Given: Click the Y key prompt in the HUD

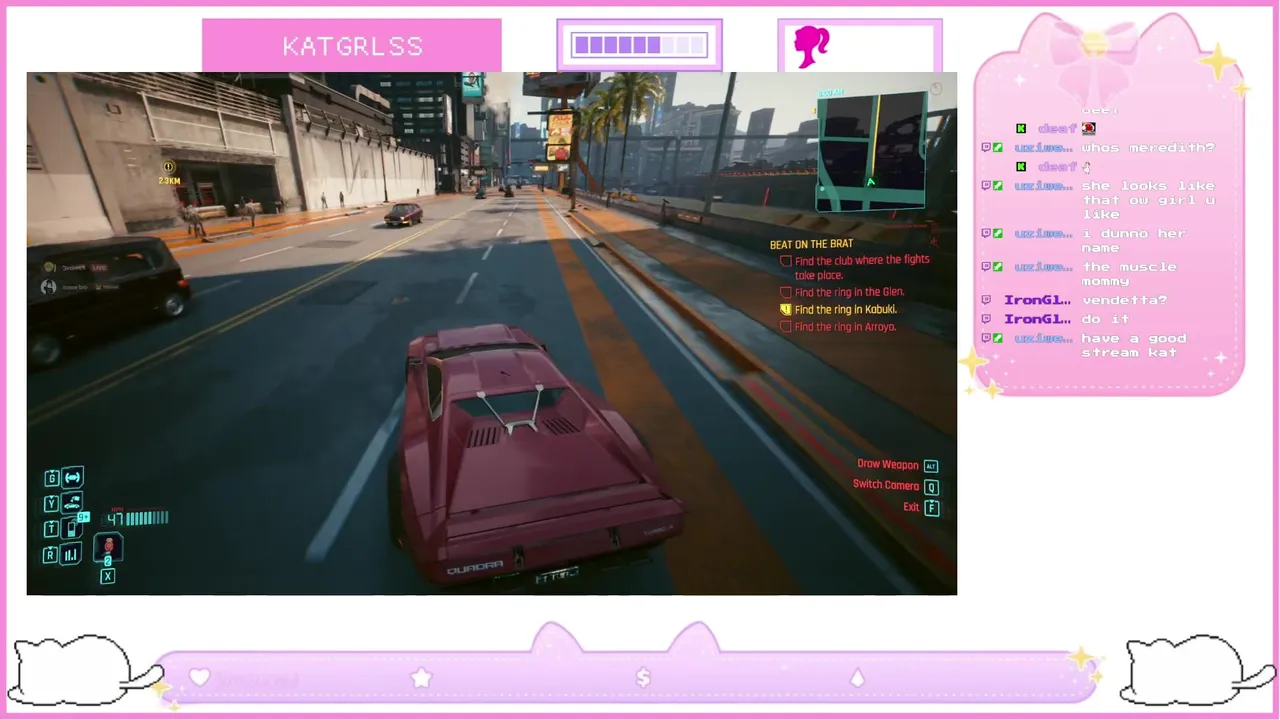Looking at the screenshot, I should [51, 504].
